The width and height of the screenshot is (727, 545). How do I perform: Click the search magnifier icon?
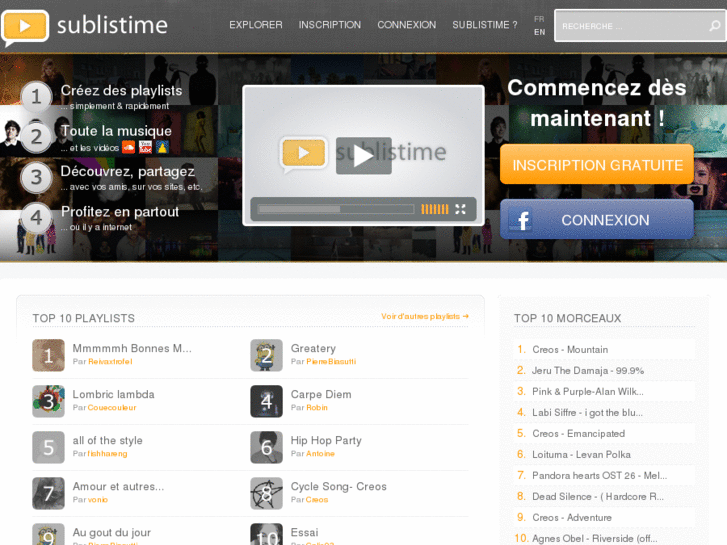pos(714,26)
